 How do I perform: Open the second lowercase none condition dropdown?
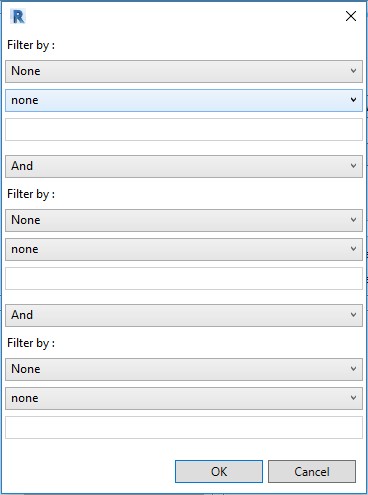tap(184, 249)
